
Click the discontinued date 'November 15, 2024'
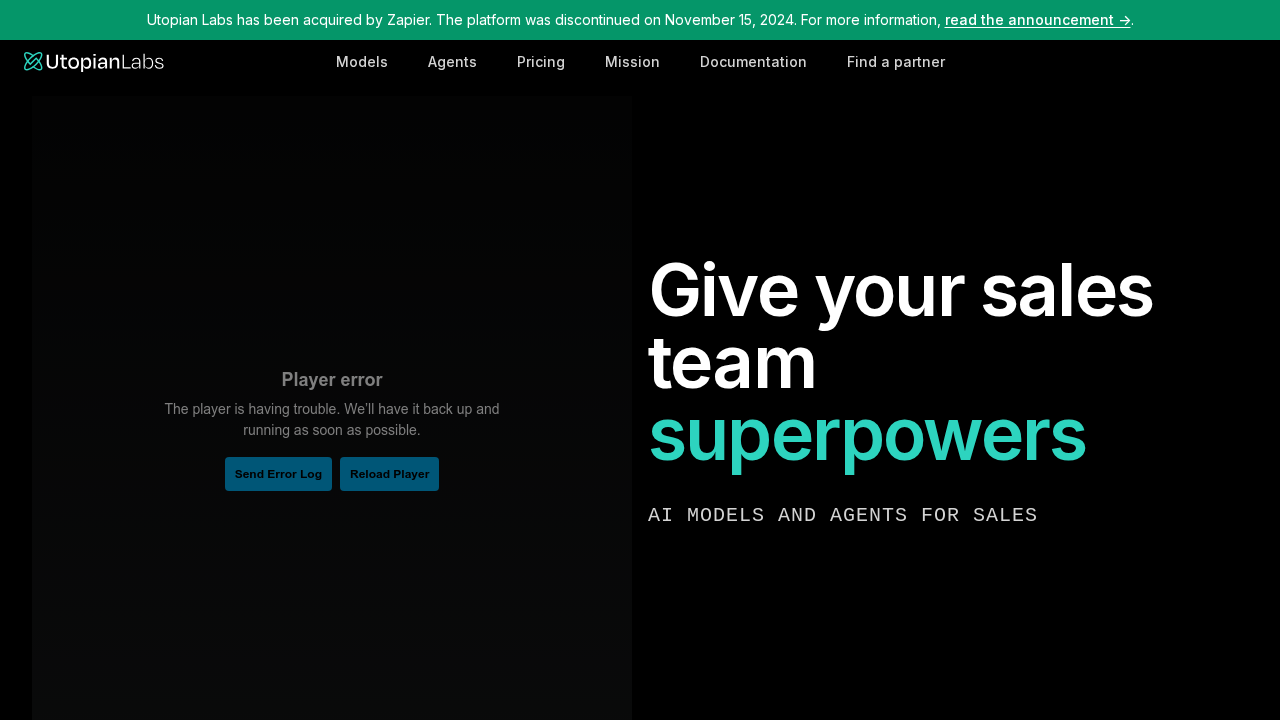click(x=729, y=20)
